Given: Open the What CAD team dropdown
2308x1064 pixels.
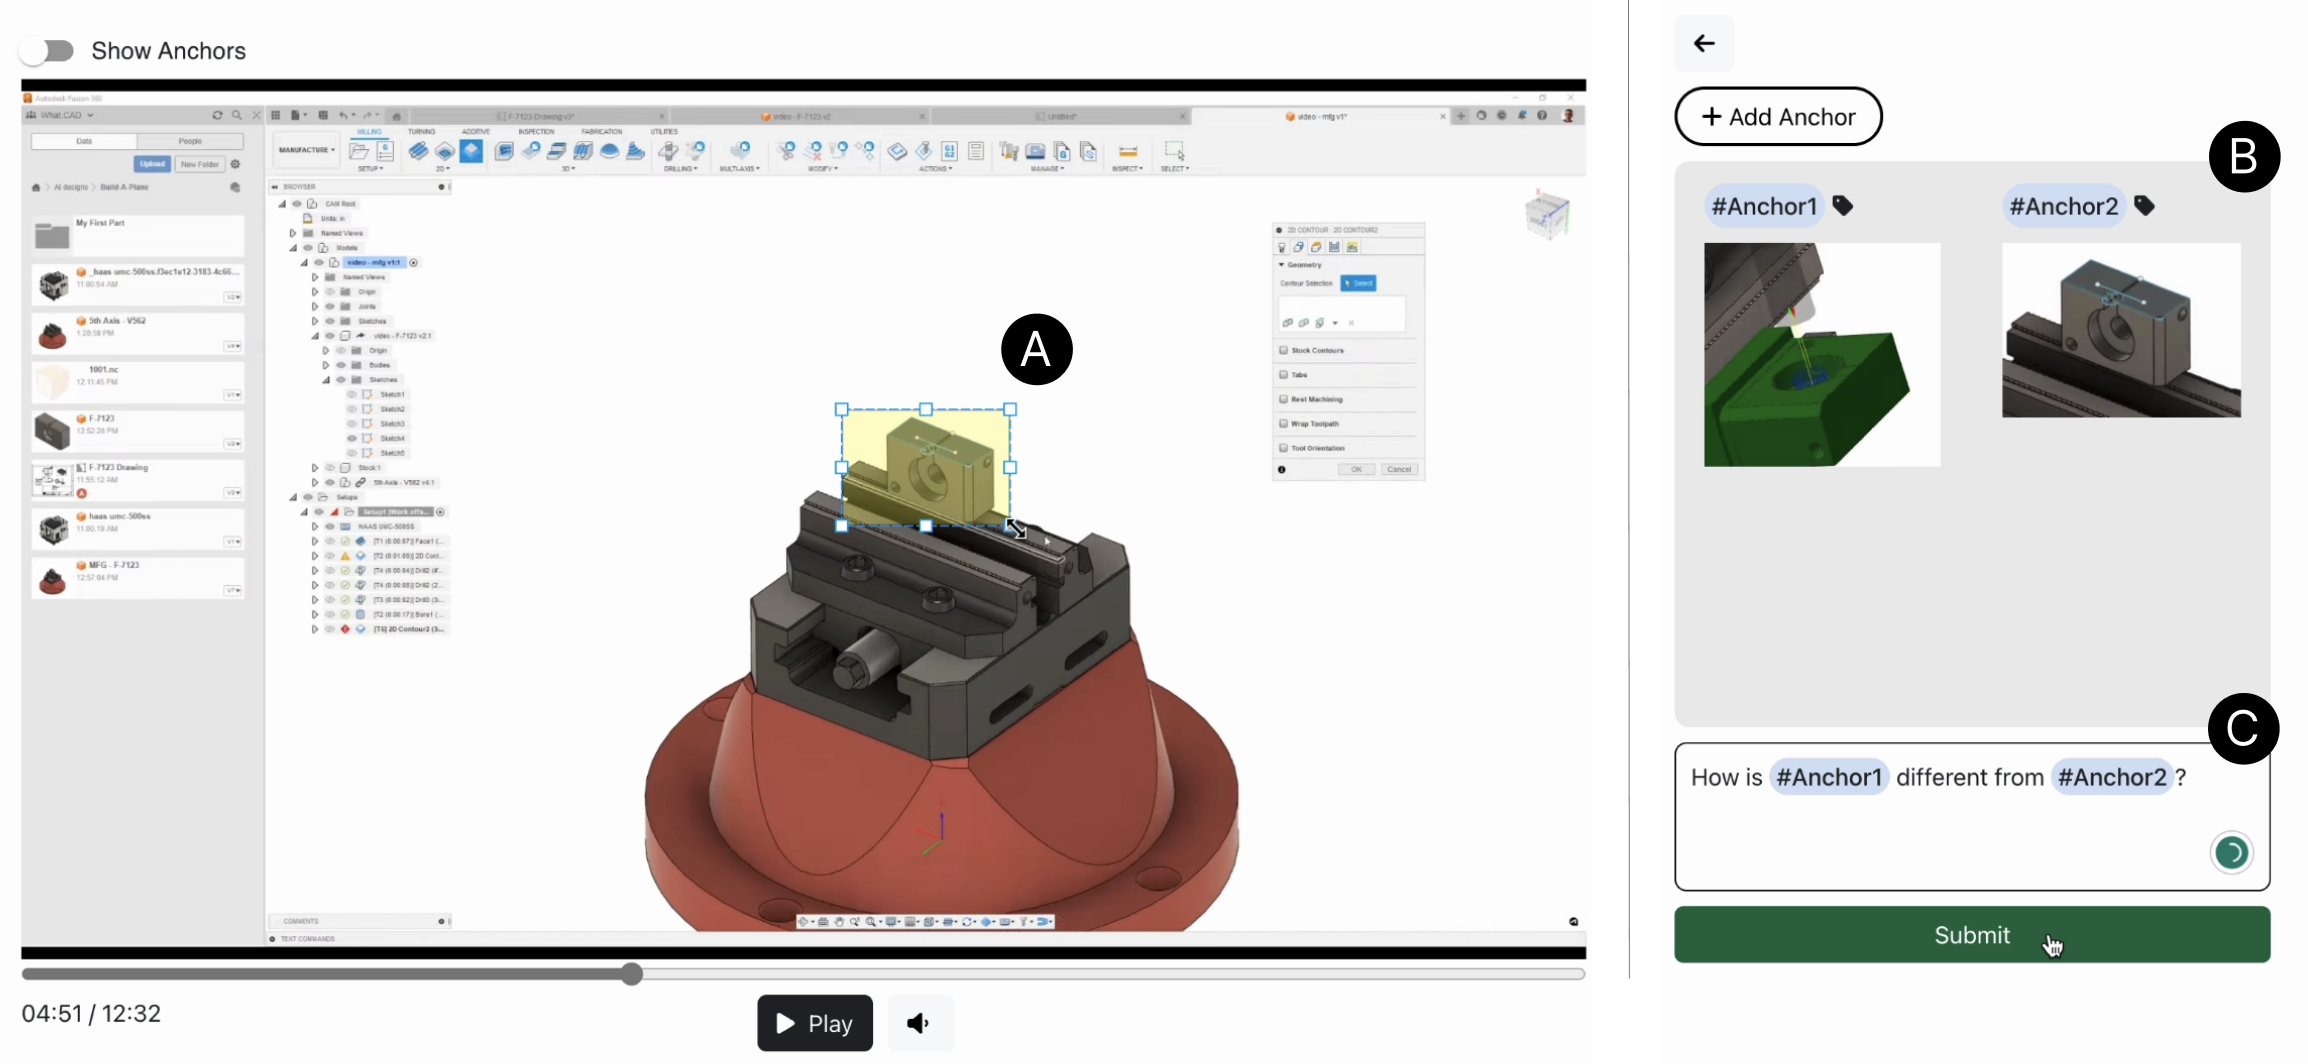Looking at the screenshot, I should coord(66,115).
